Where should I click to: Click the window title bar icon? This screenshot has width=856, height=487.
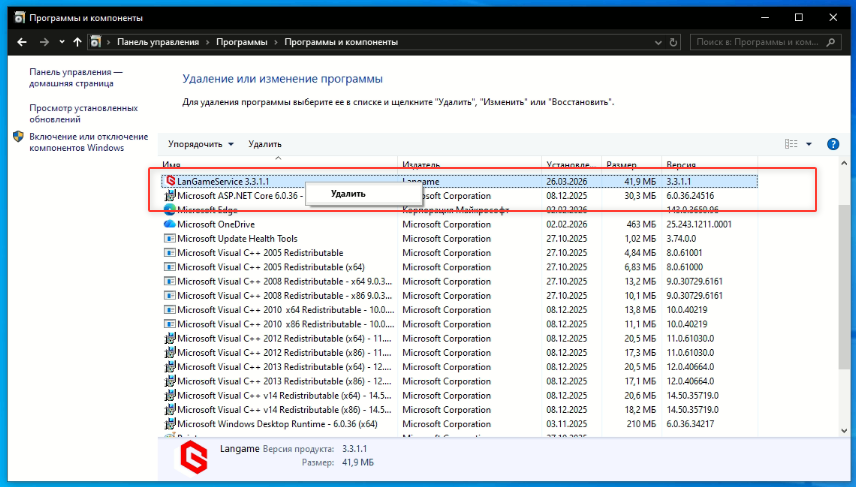tap(19, 17)
